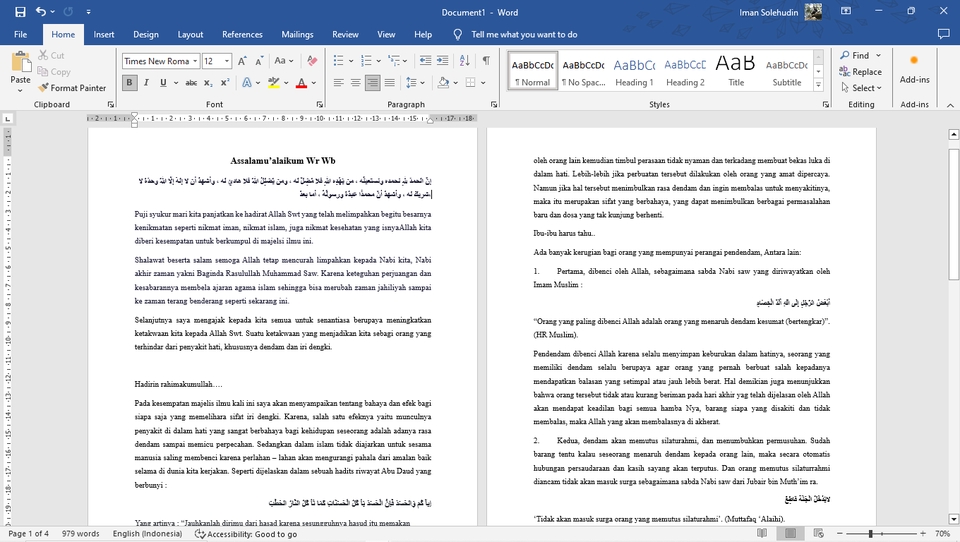The width and height of the screenshot is (960, 542).
Task: Expand the bullets list dropdown
Action: point(351,61)
